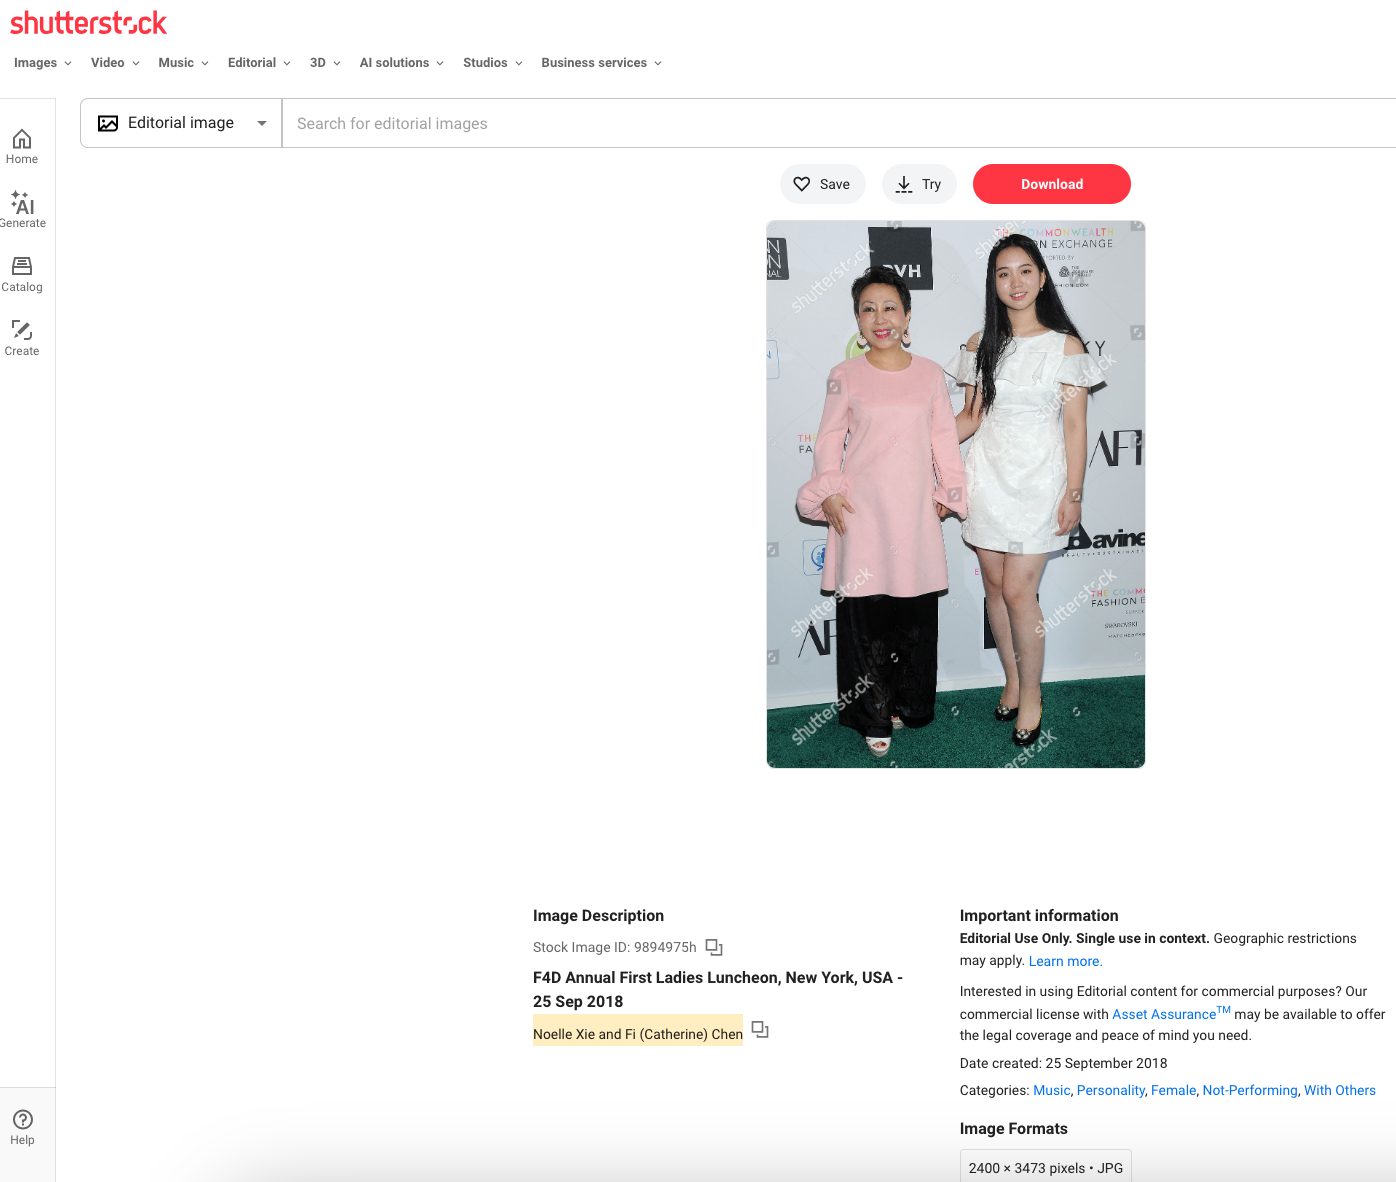Go to Home in sidebar
Image resolution: width=1396 pixels, height=1182 pixels.
click(x=22, y=146)
